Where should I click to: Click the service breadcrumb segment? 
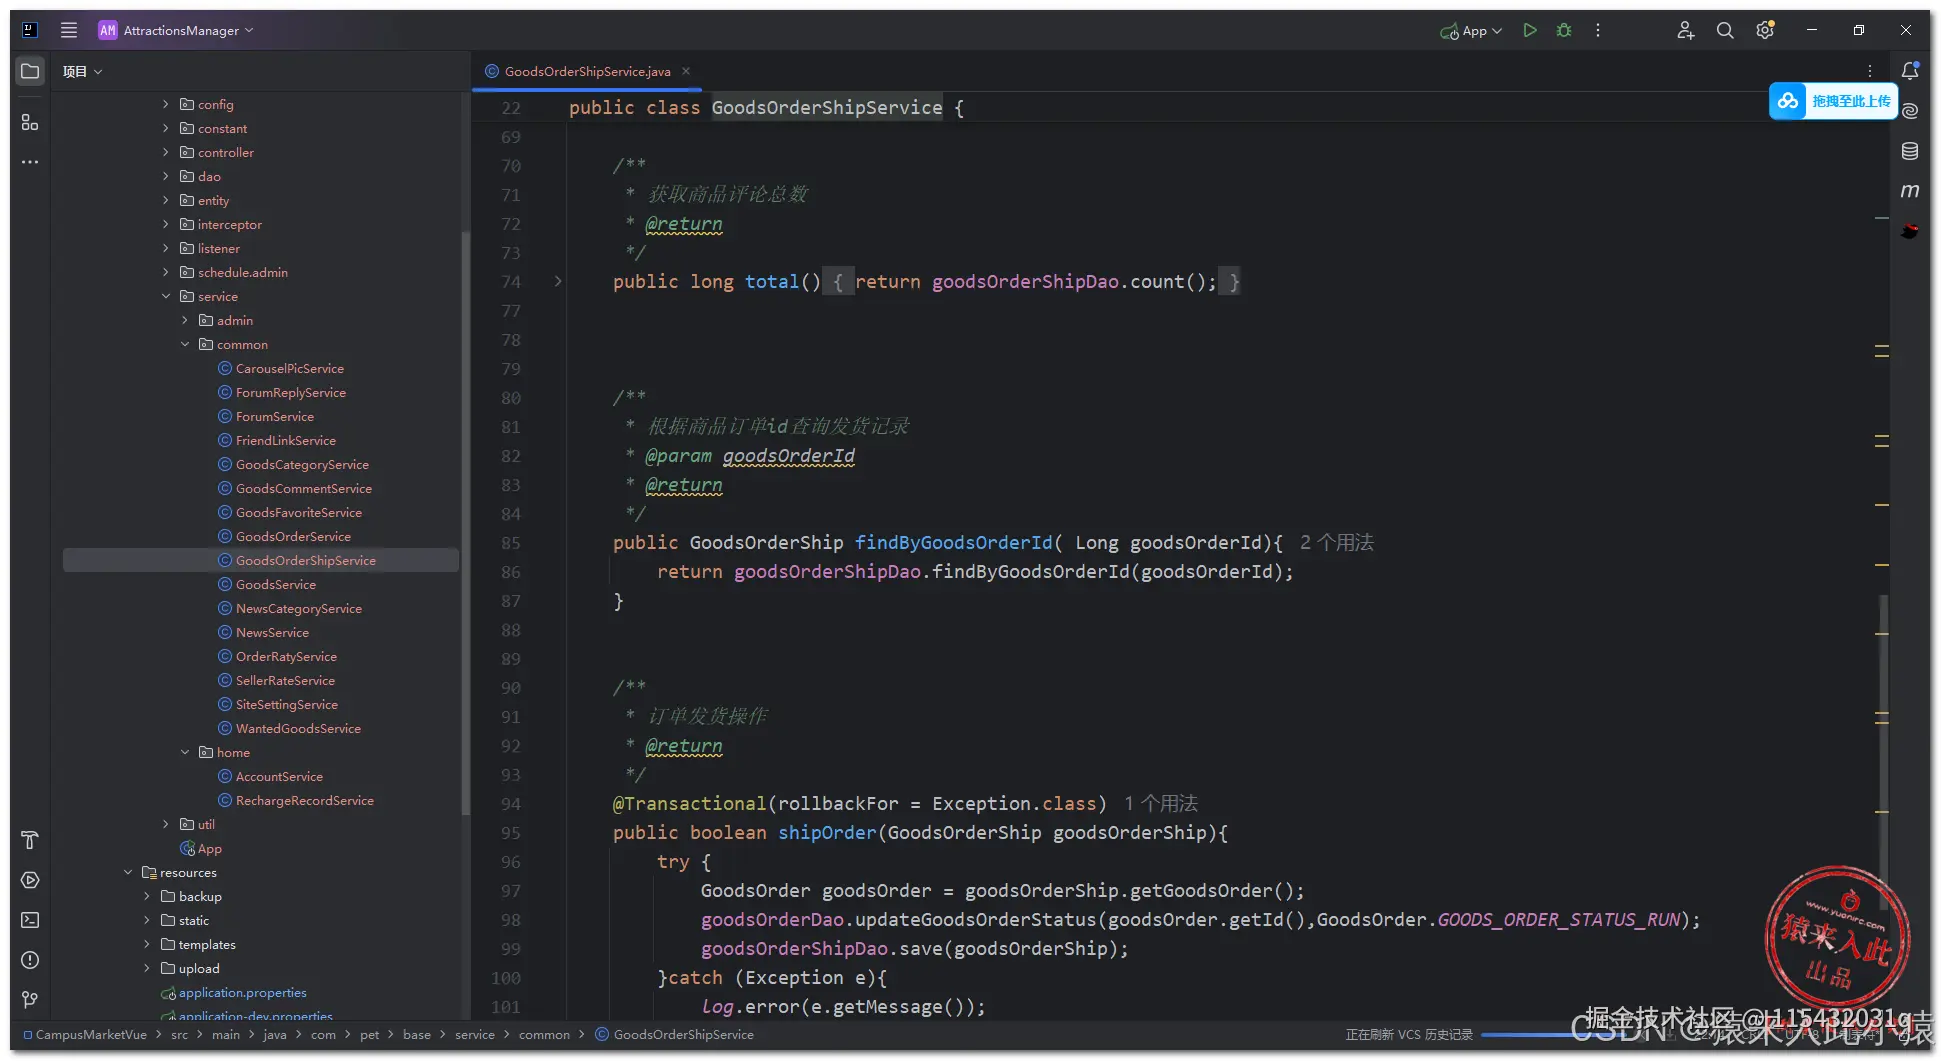pos(475,1035)
